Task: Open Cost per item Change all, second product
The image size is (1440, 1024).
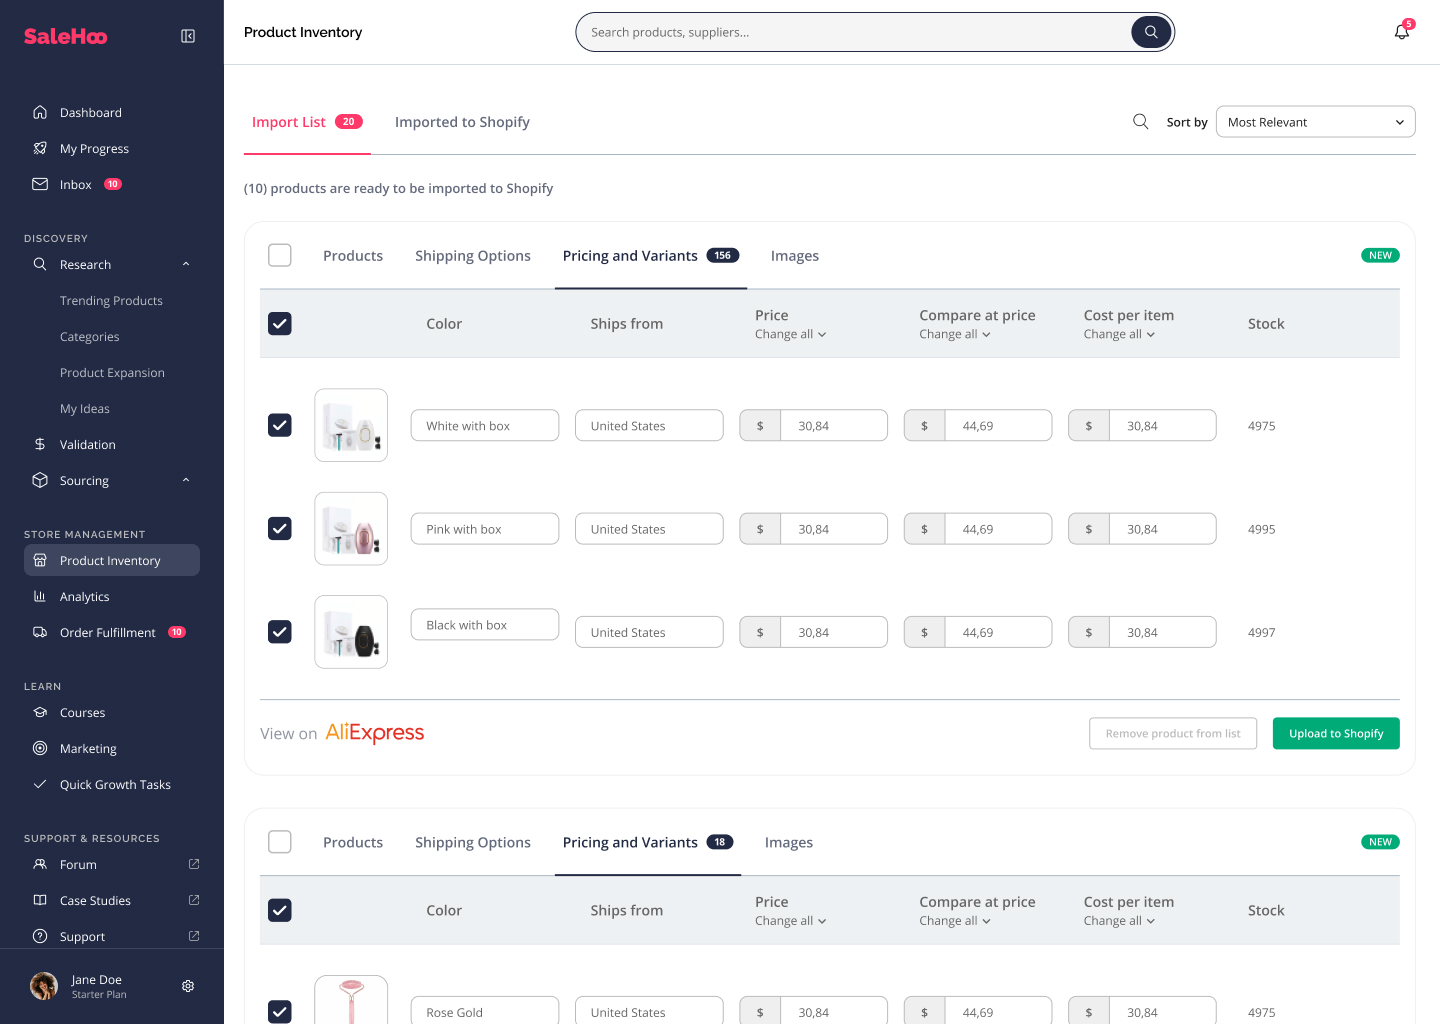Action: (x=1119, y=921)
